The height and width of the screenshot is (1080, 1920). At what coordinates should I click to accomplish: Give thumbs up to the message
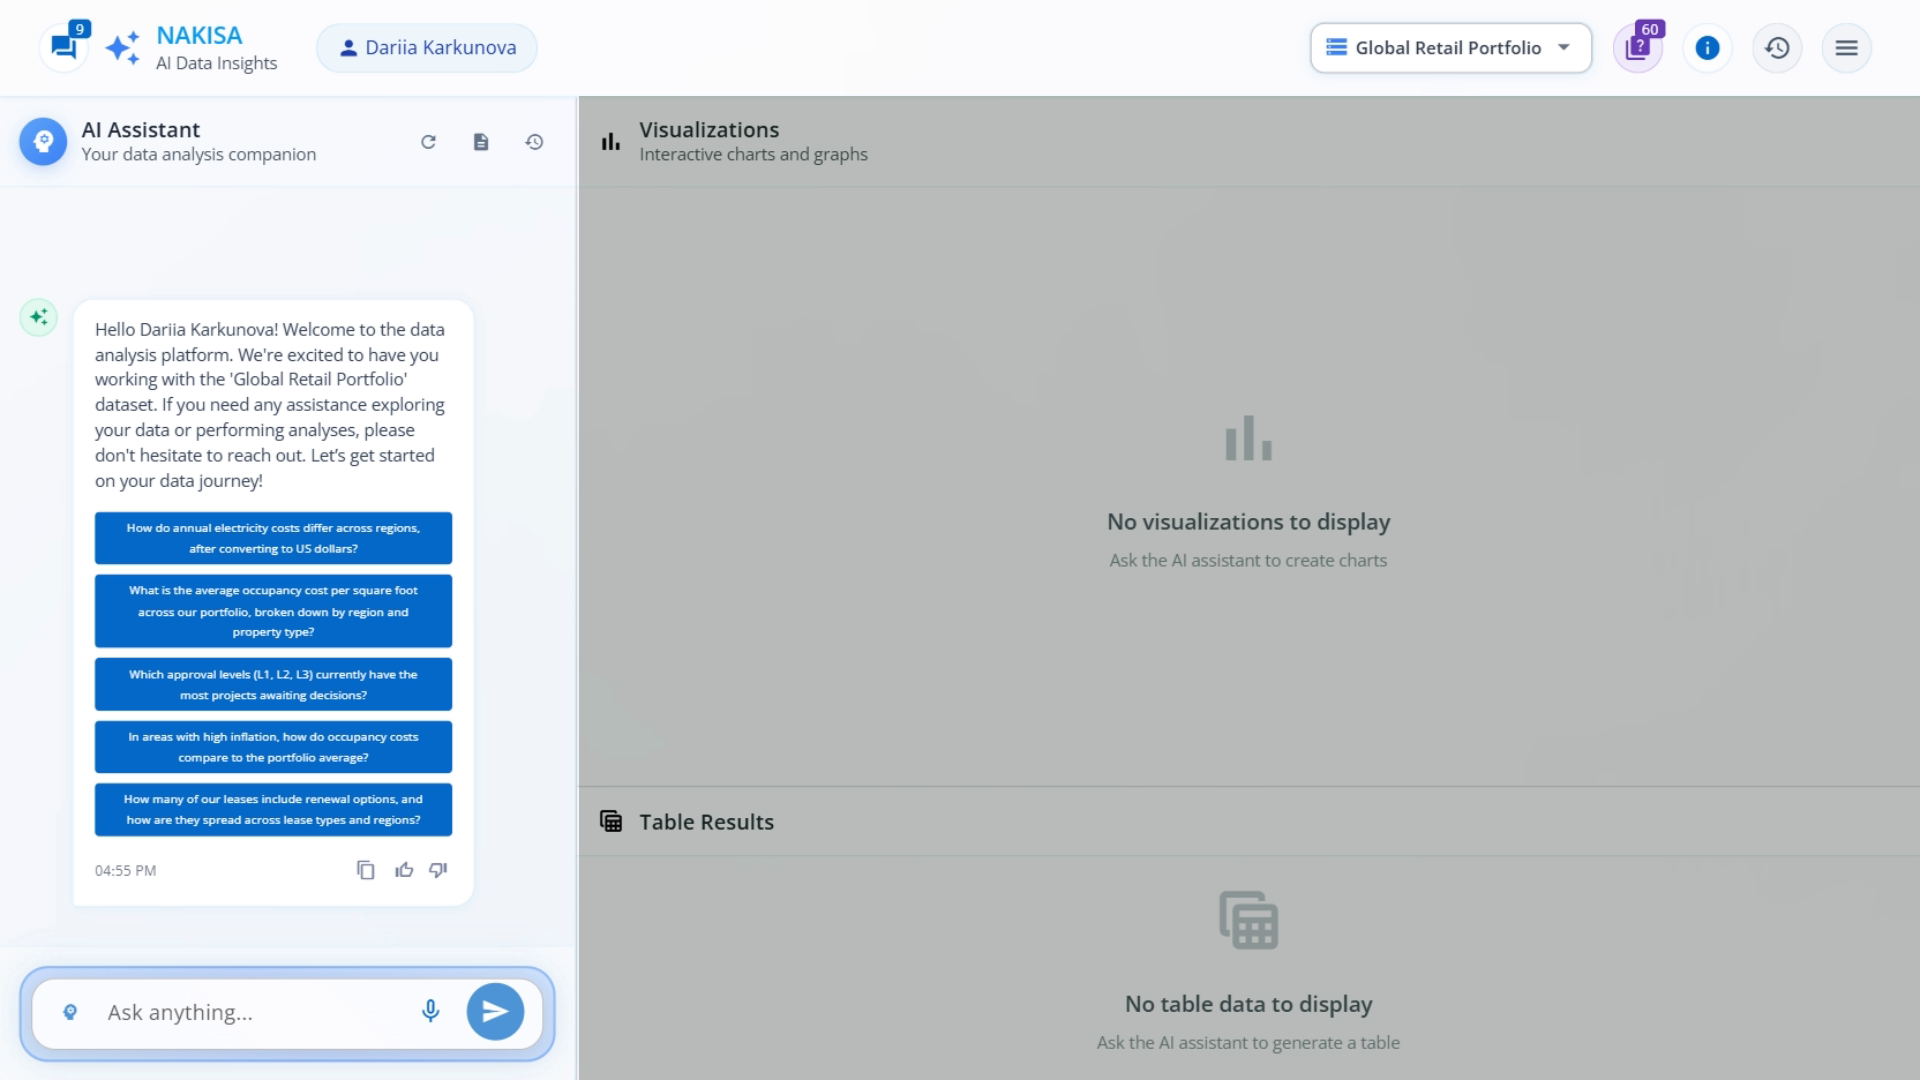coord(404,870)
